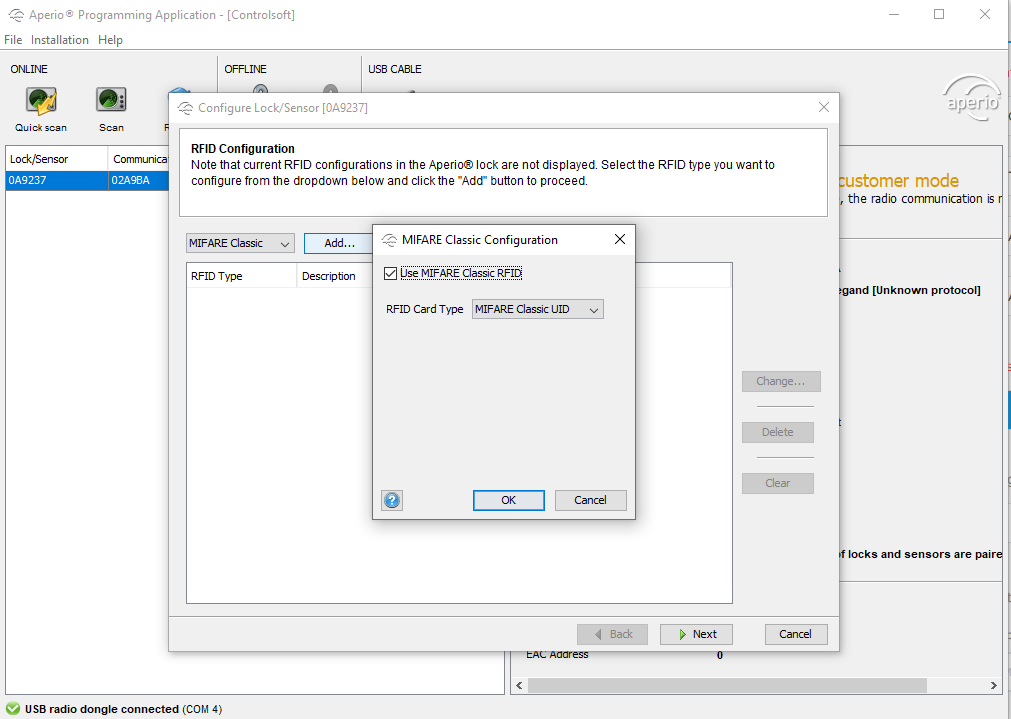The height and width of the screenshot is (719, 1011).
Task: Click the EAC Address label
Action: 557,655
